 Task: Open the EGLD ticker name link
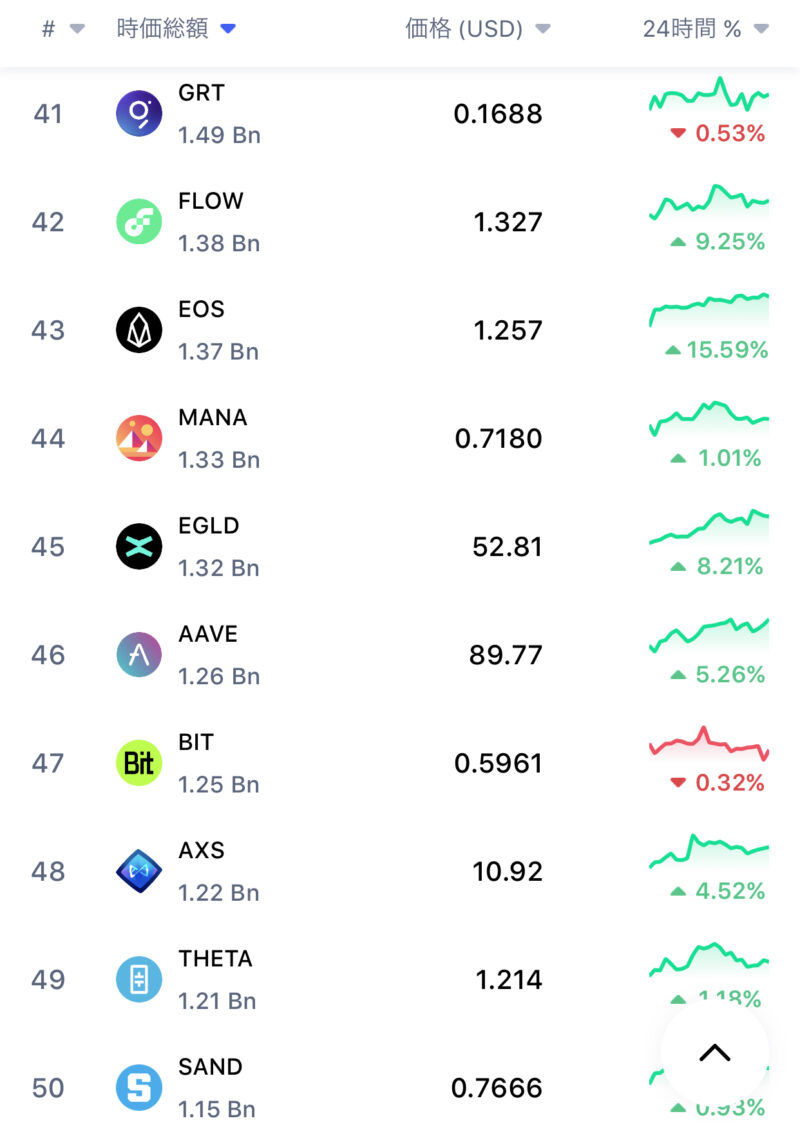209,526
